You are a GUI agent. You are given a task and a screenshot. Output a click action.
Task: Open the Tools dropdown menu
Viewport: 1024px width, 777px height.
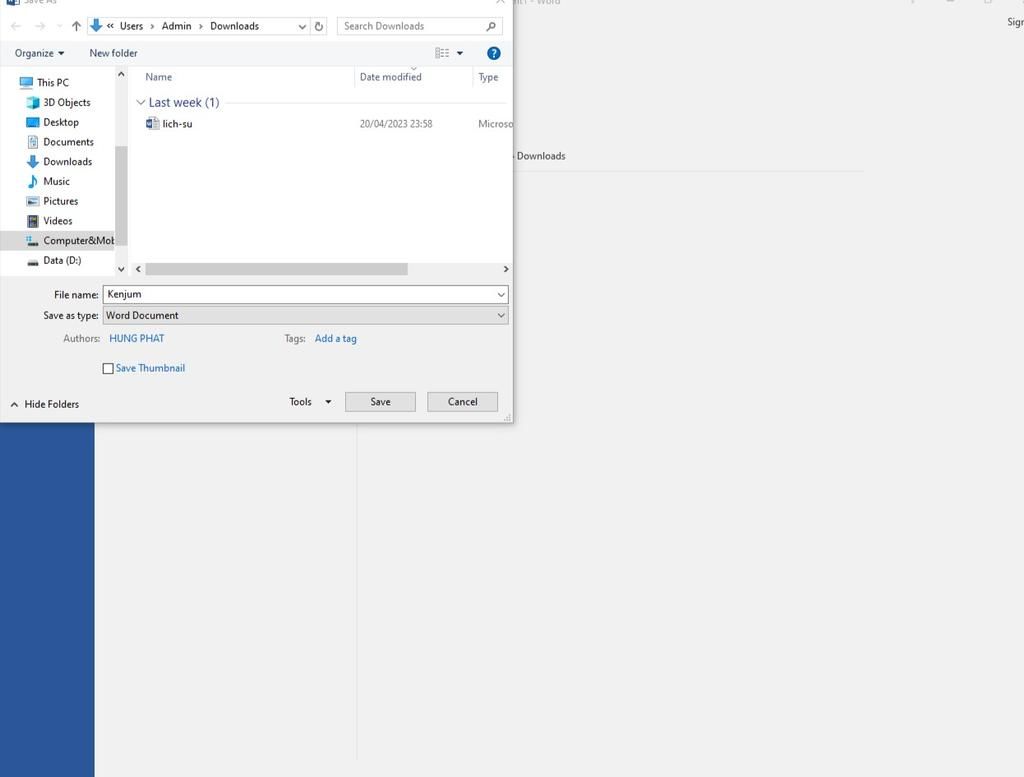[x=310, y=402]
